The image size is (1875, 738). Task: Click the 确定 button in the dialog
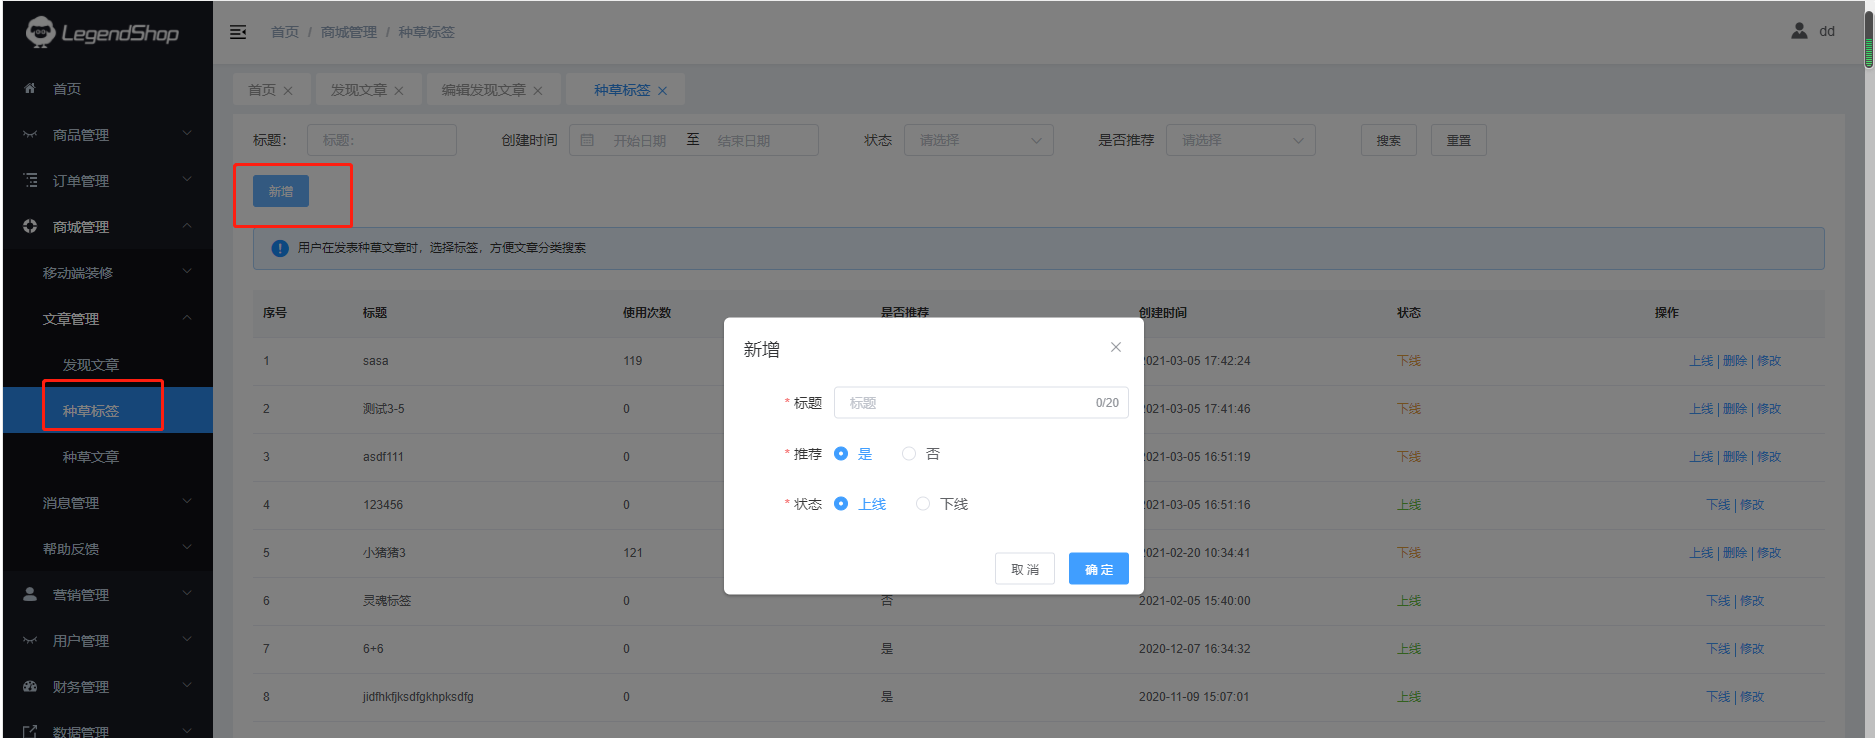(x=1098, y=569)
